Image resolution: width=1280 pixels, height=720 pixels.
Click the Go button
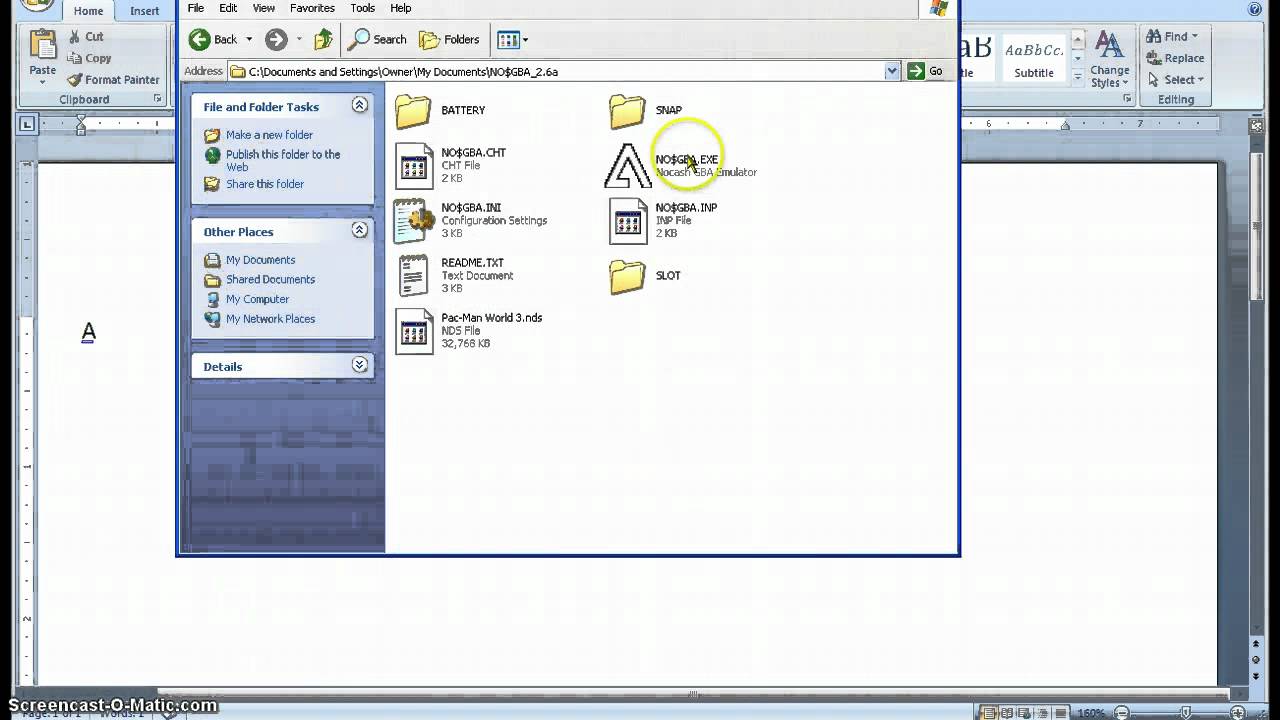[x=926, y=71]
